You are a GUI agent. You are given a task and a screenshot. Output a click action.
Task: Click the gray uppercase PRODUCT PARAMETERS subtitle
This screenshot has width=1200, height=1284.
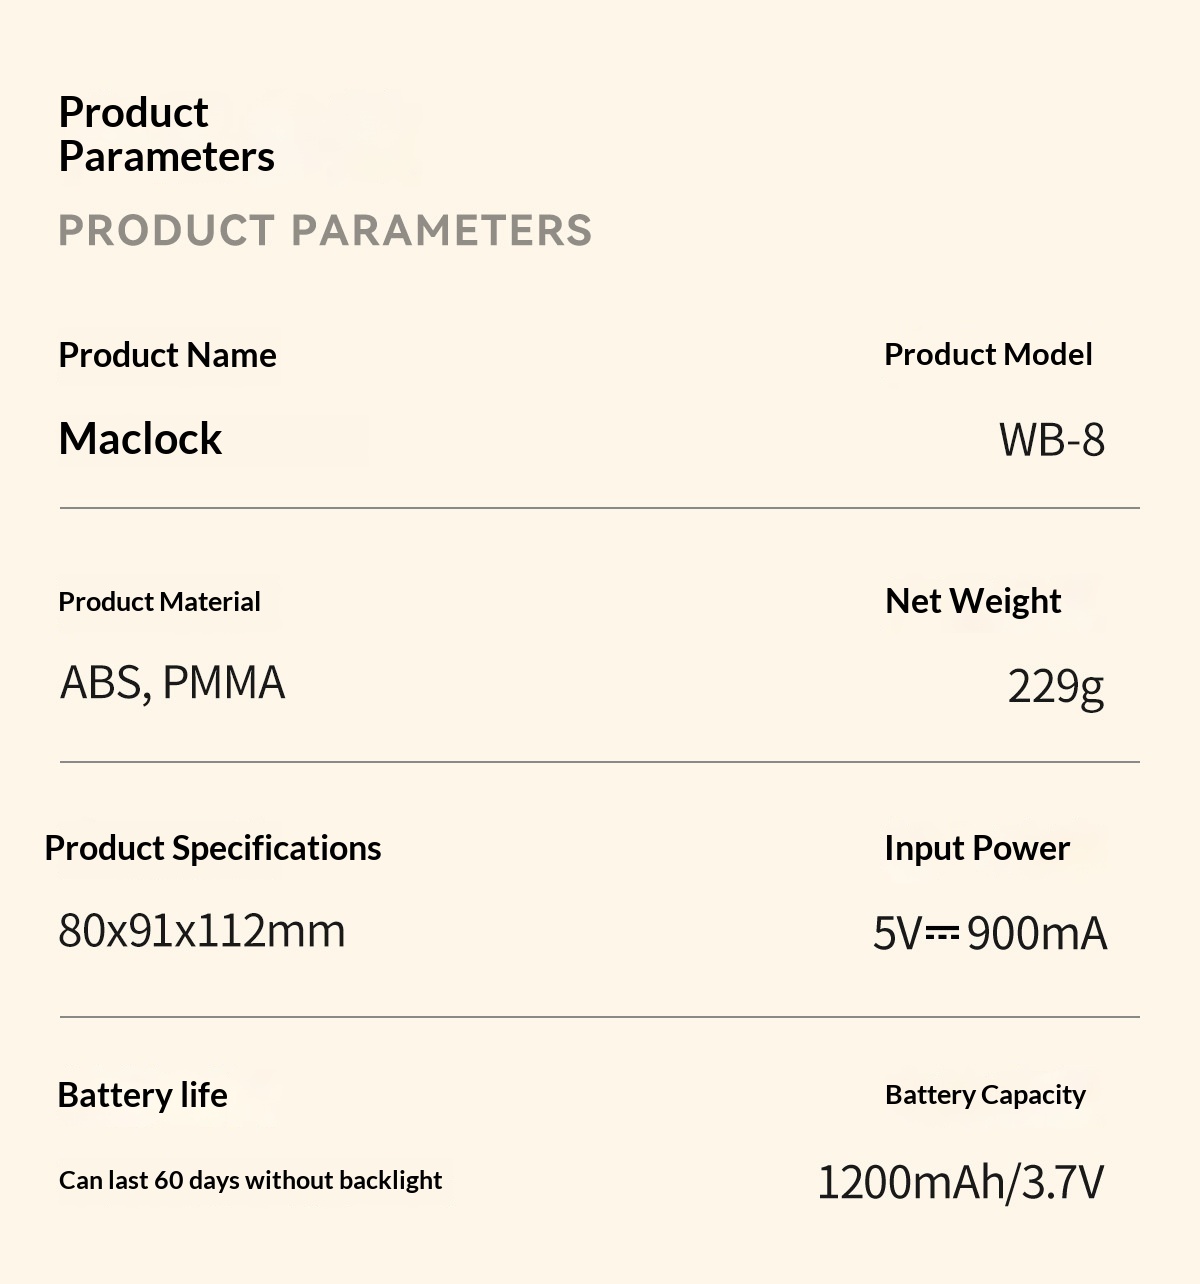(325, 230)
